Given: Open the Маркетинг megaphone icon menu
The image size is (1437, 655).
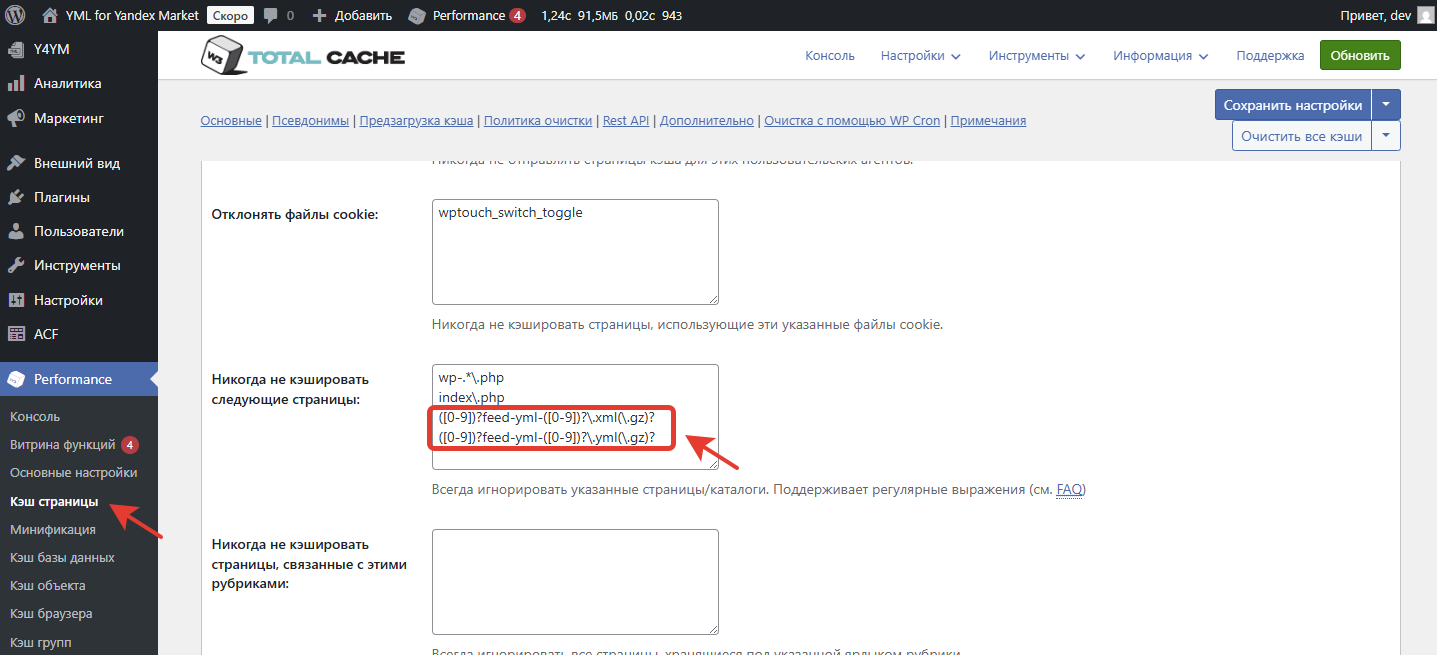Looking at the screenshot, I should [x=16, y=118].
